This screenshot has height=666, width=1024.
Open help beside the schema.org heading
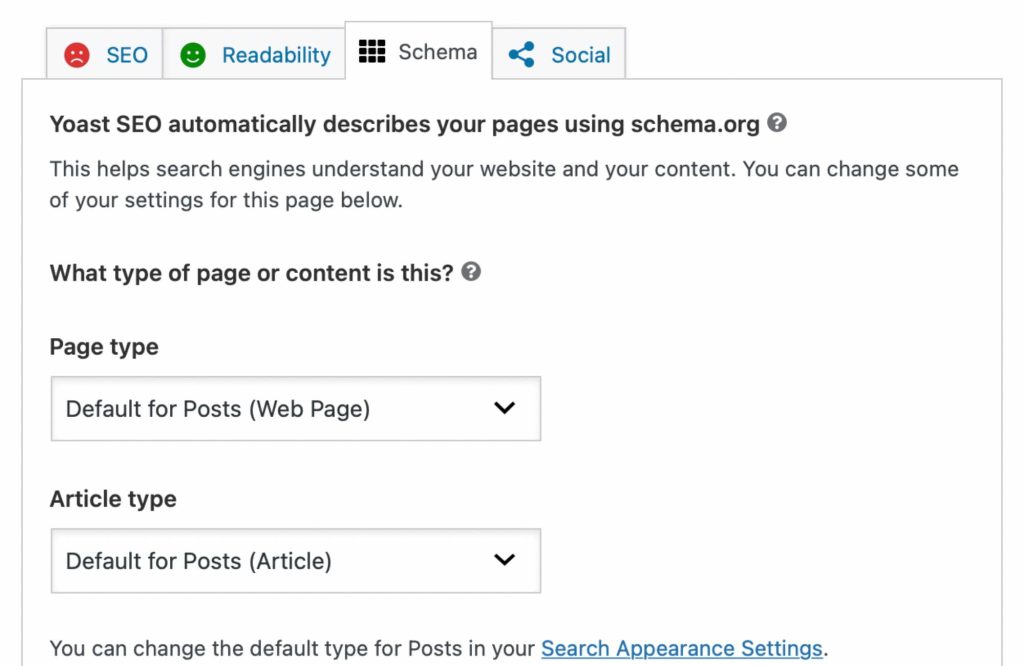779,124
